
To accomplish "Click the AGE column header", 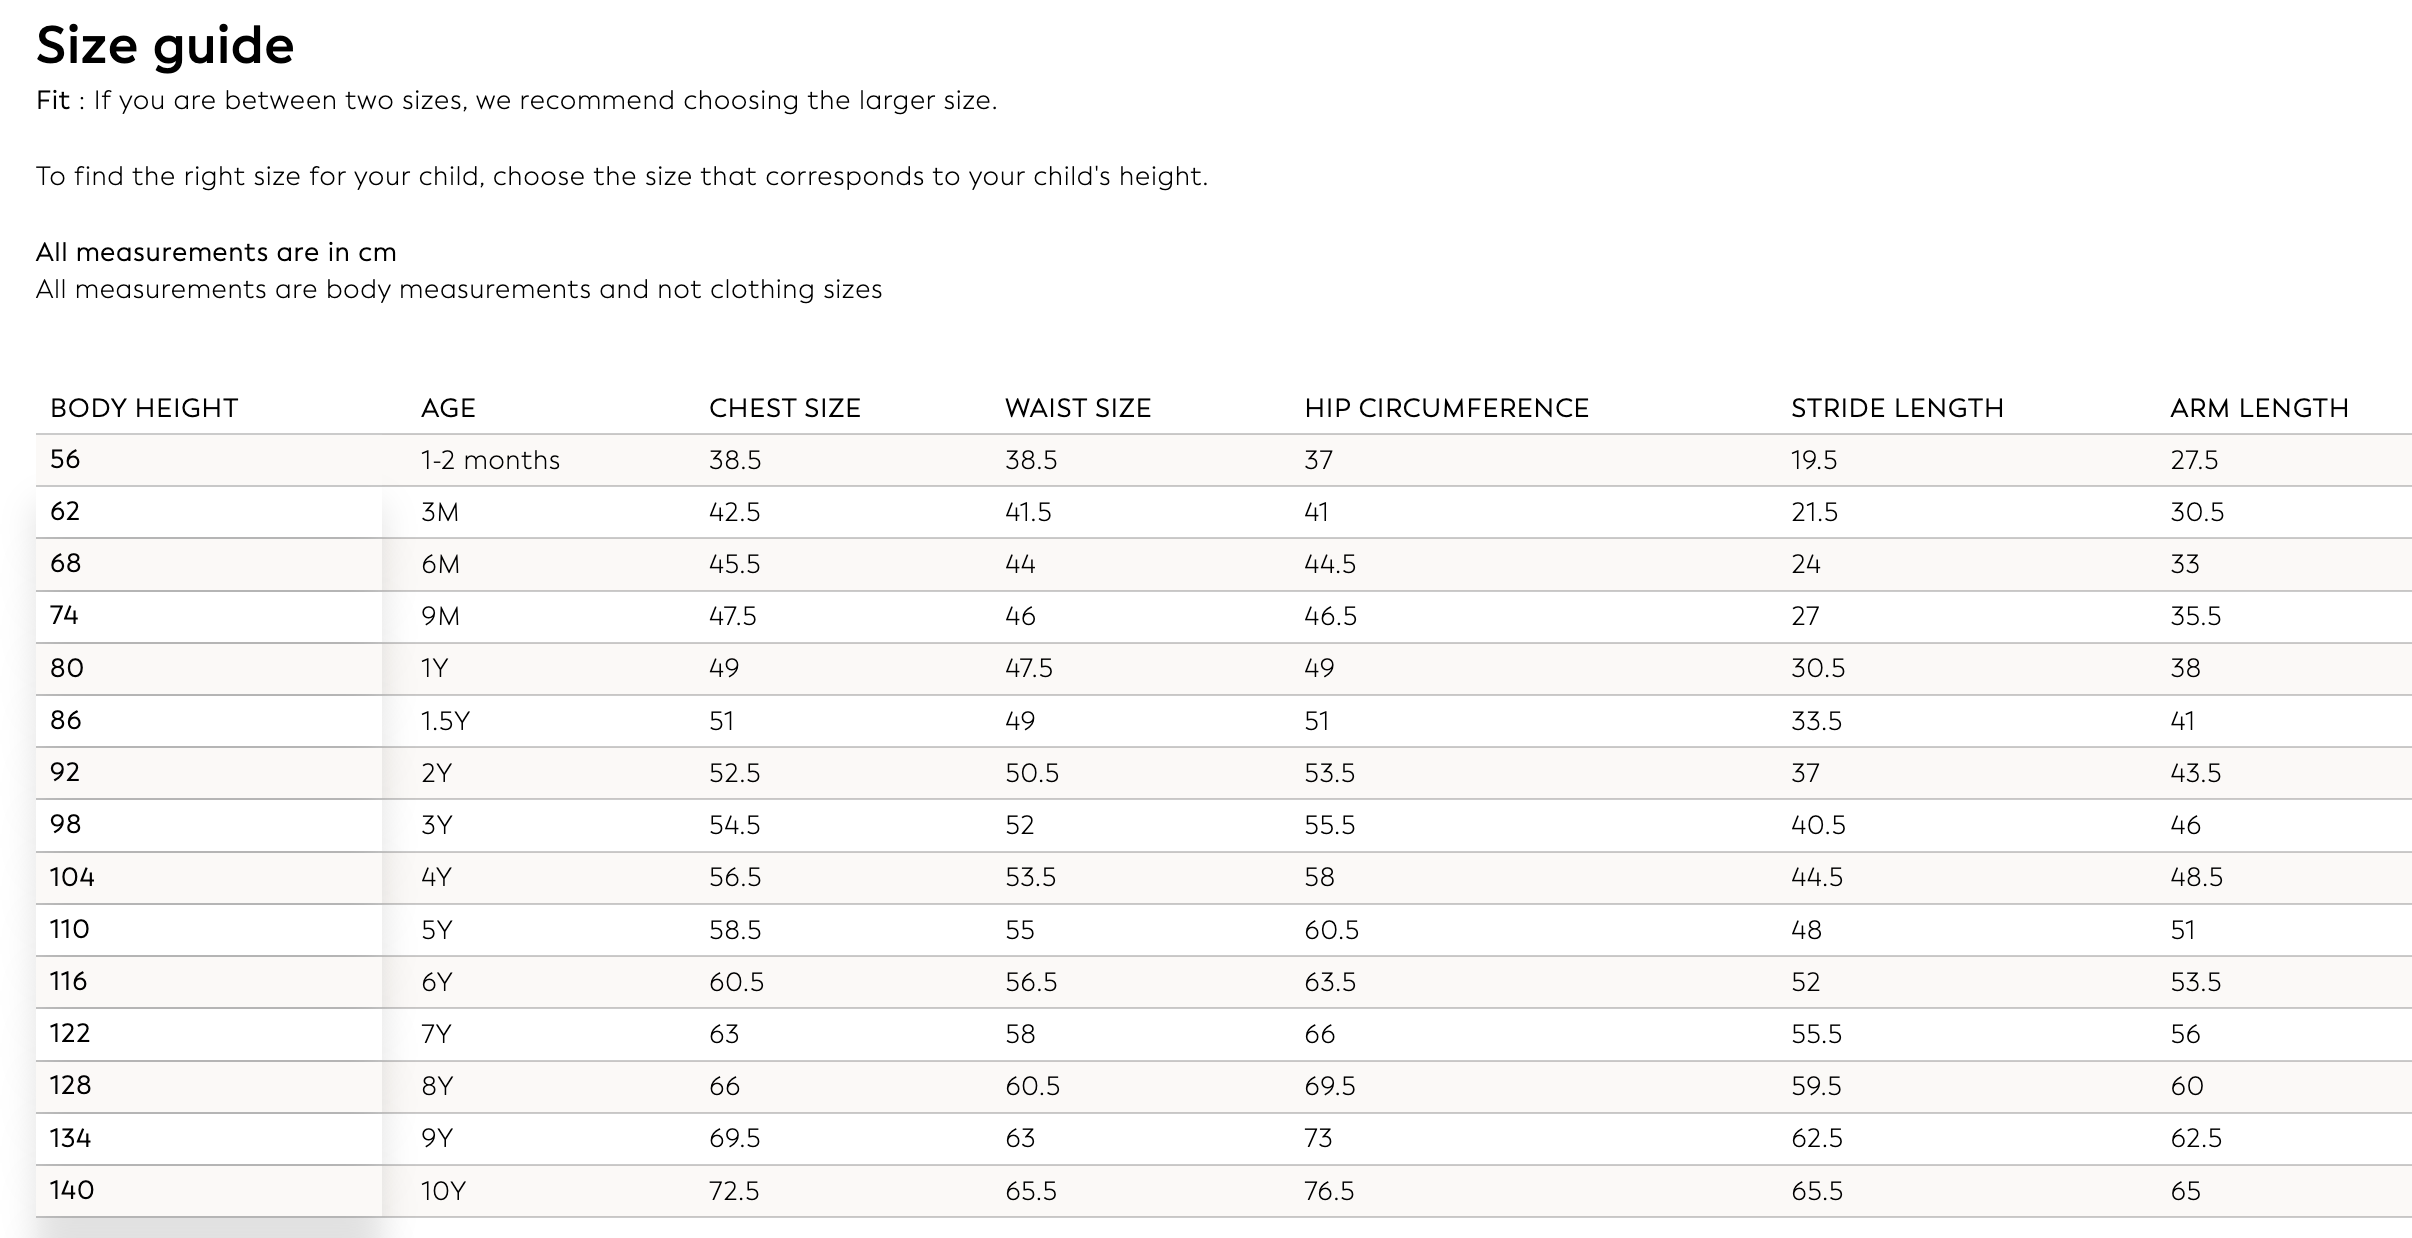I will tap(448, 408).
